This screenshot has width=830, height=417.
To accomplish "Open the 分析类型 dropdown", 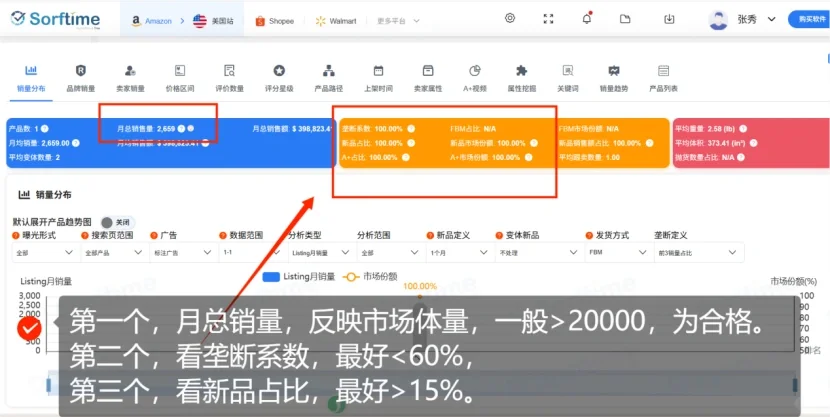I will click(x=321, y=252).
